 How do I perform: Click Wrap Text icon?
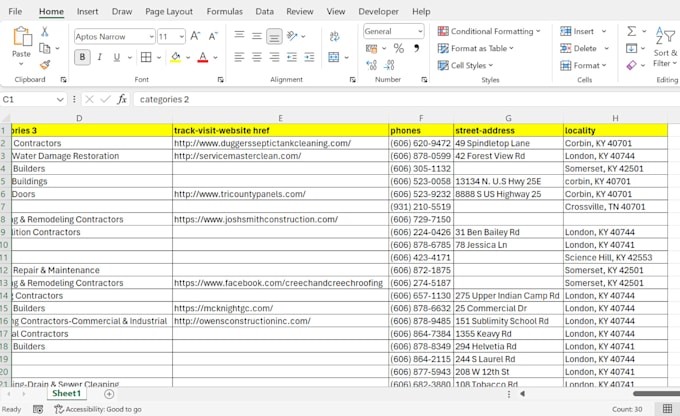(334, 36)
